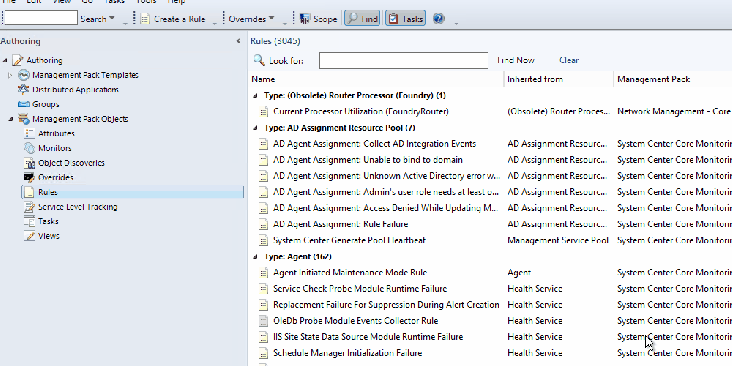Click the Attributes icon
732x366 pixels.
[x=29, y=134]
